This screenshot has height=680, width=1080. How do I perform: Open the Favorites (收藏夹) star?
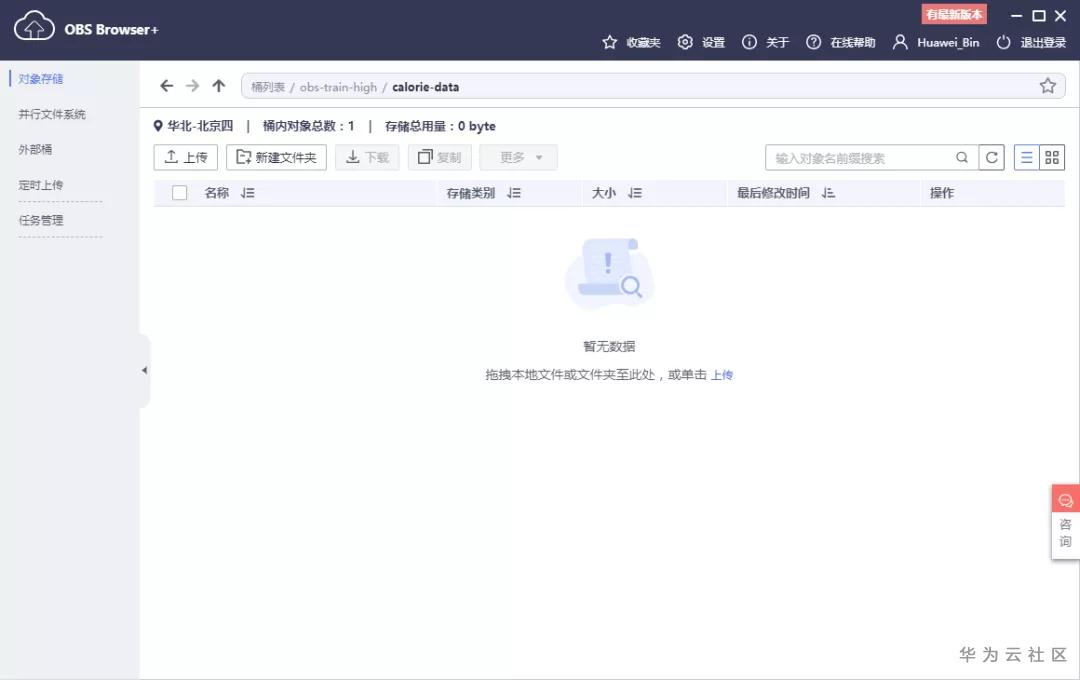point(629,42)
